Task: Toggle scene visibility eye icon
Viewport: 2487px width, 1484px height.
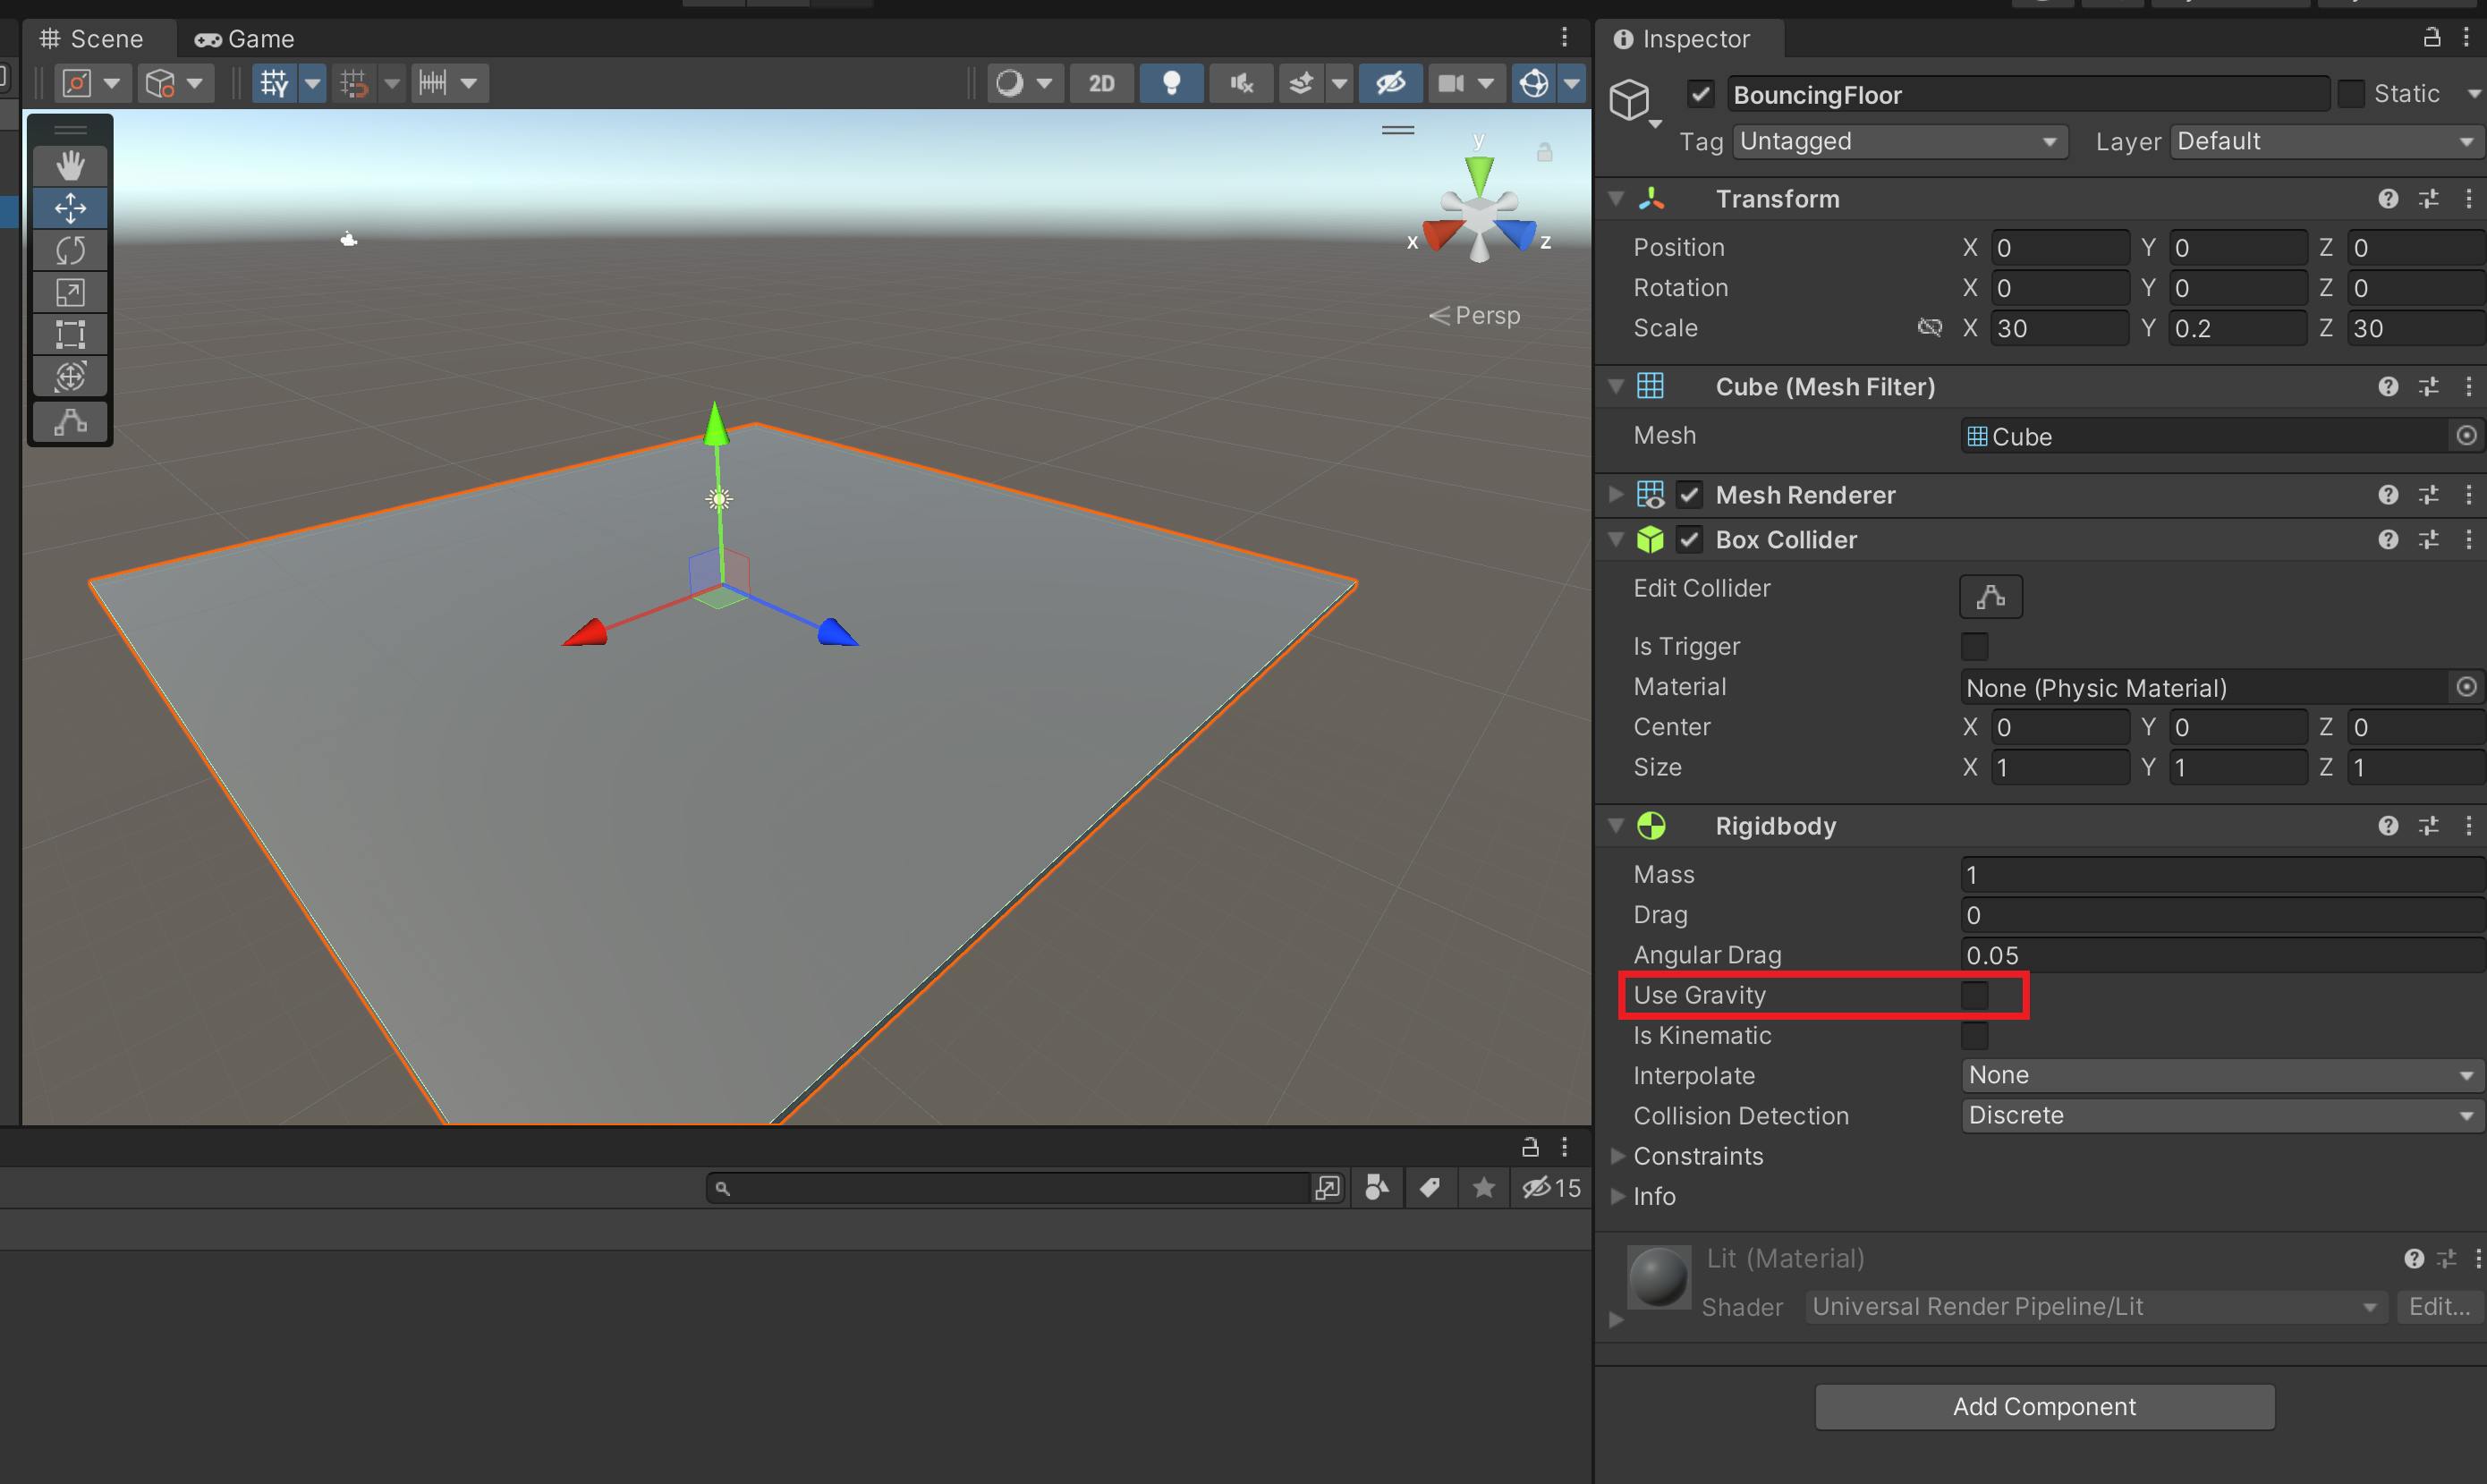Action: 1390,83
